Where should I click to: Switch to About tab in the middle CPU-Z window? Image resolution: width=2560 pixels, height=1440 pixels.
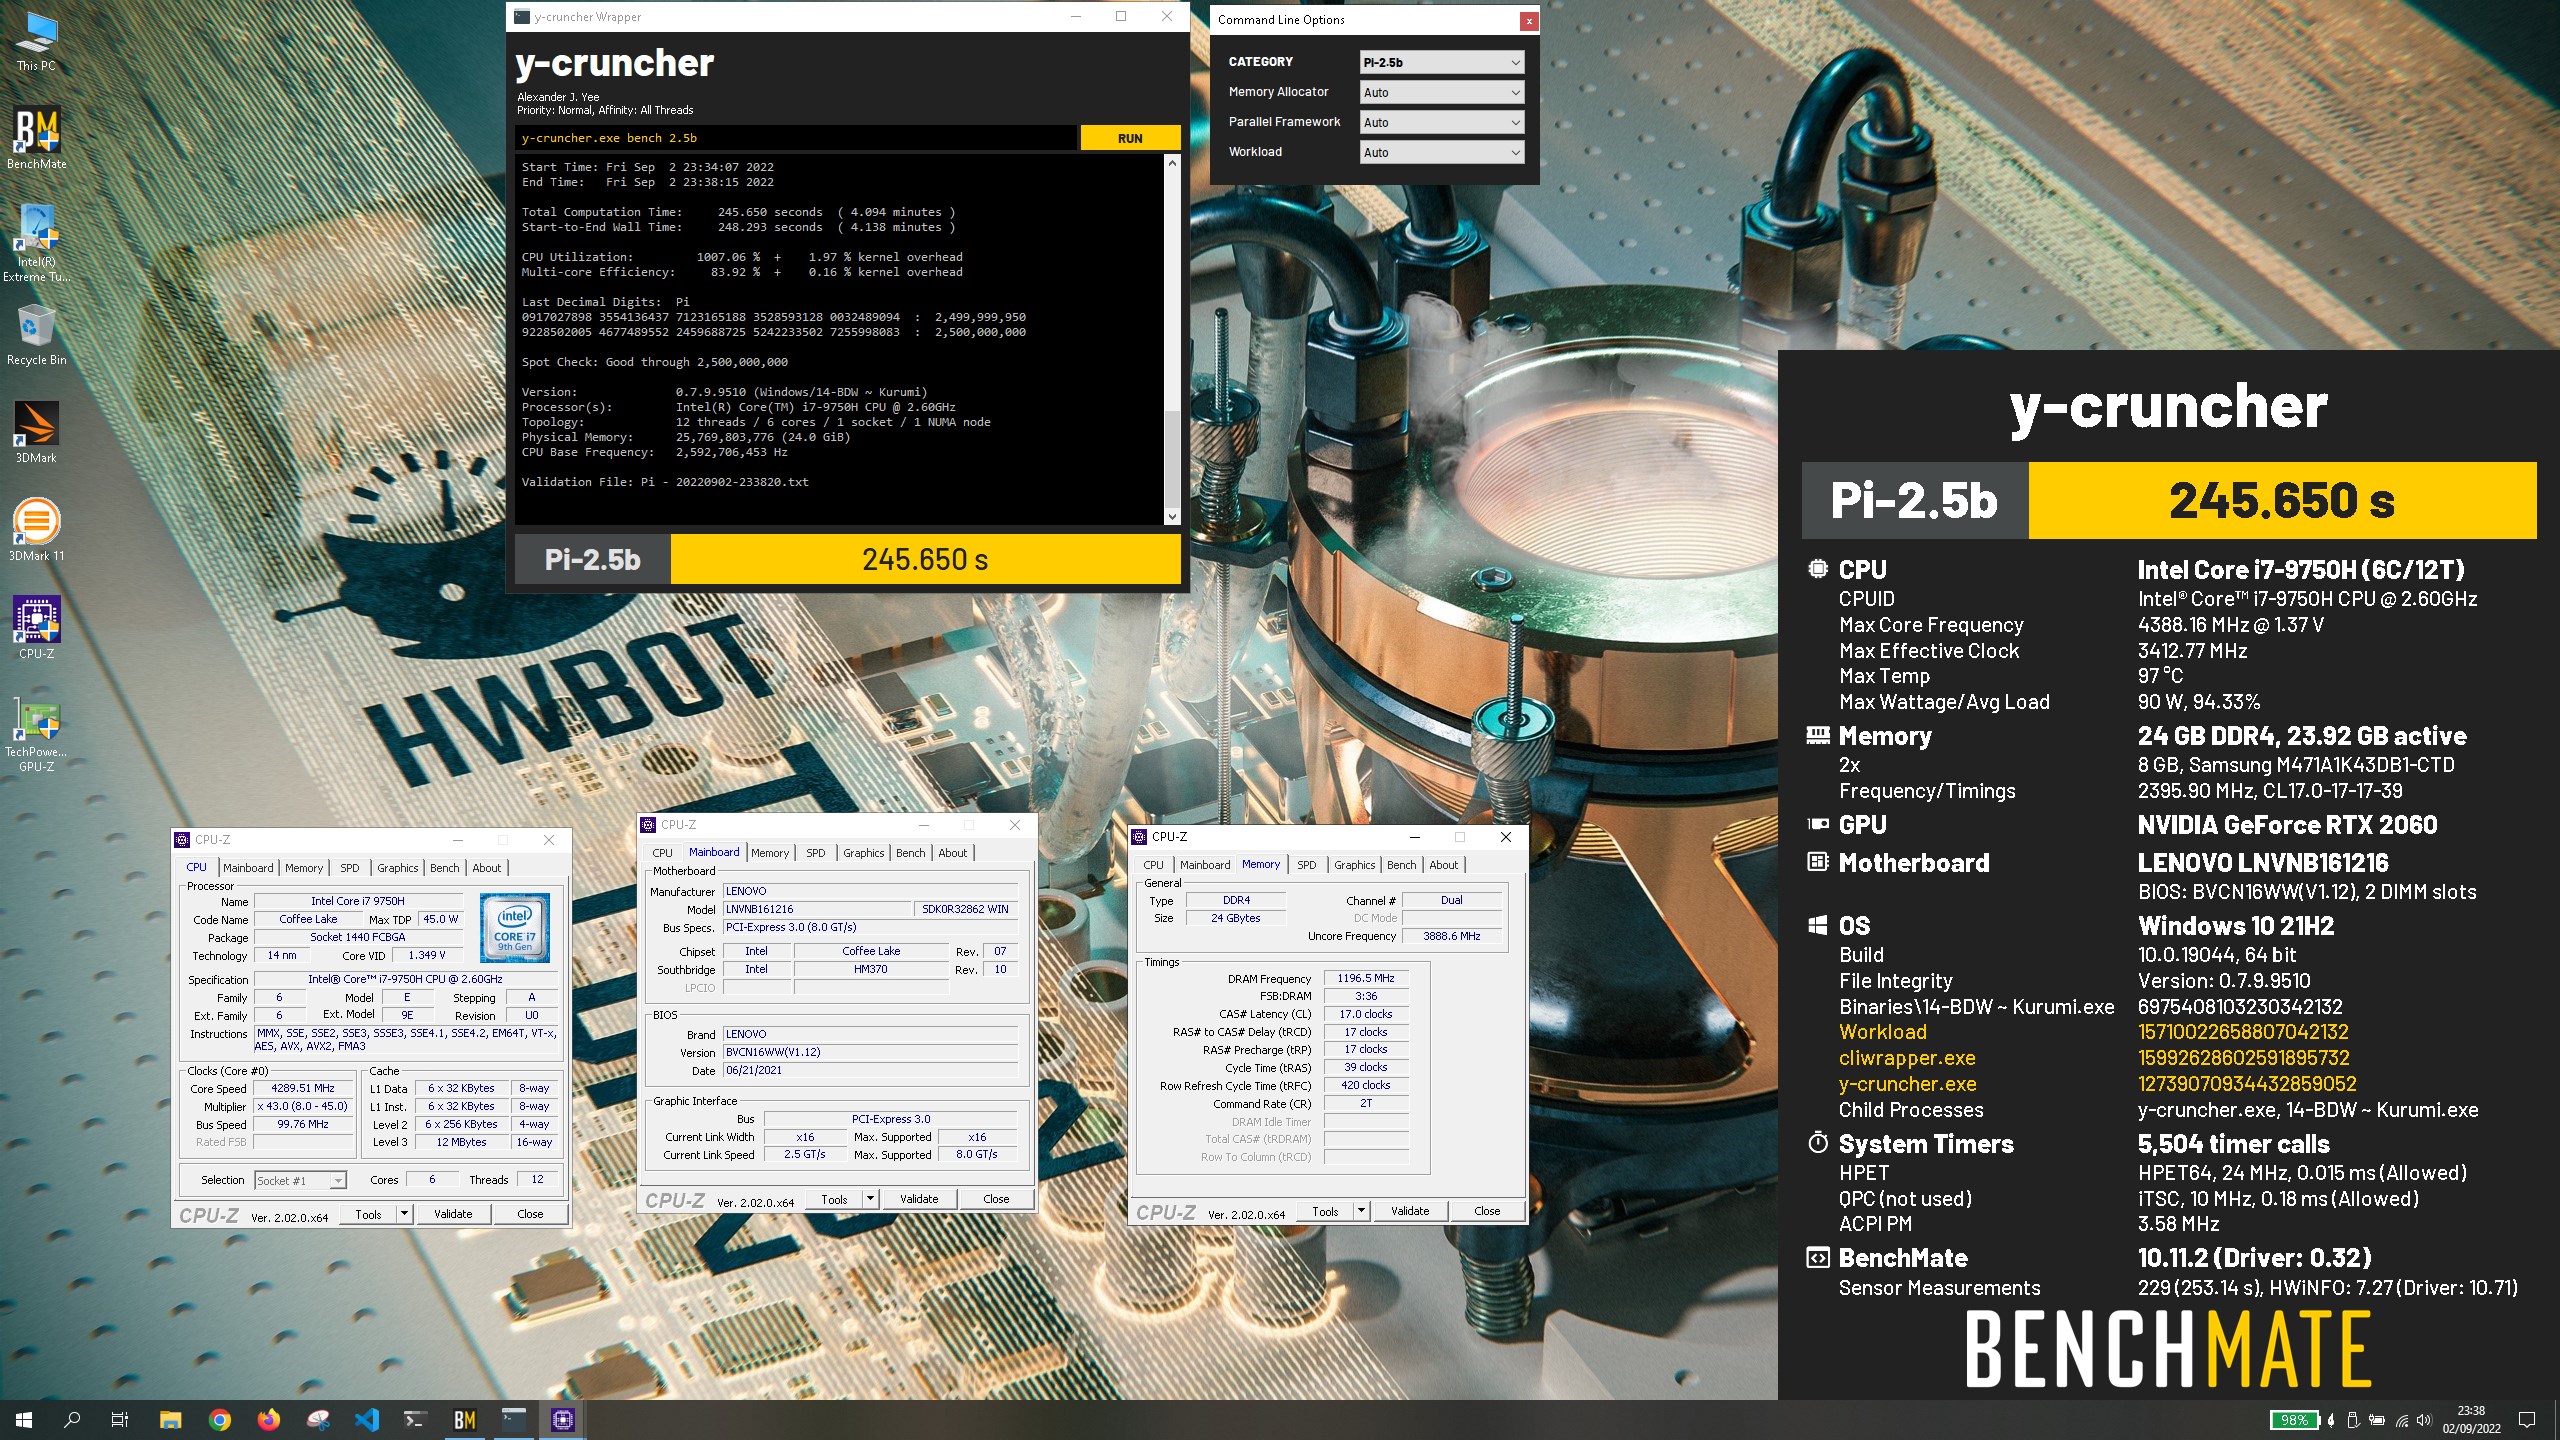953,853
